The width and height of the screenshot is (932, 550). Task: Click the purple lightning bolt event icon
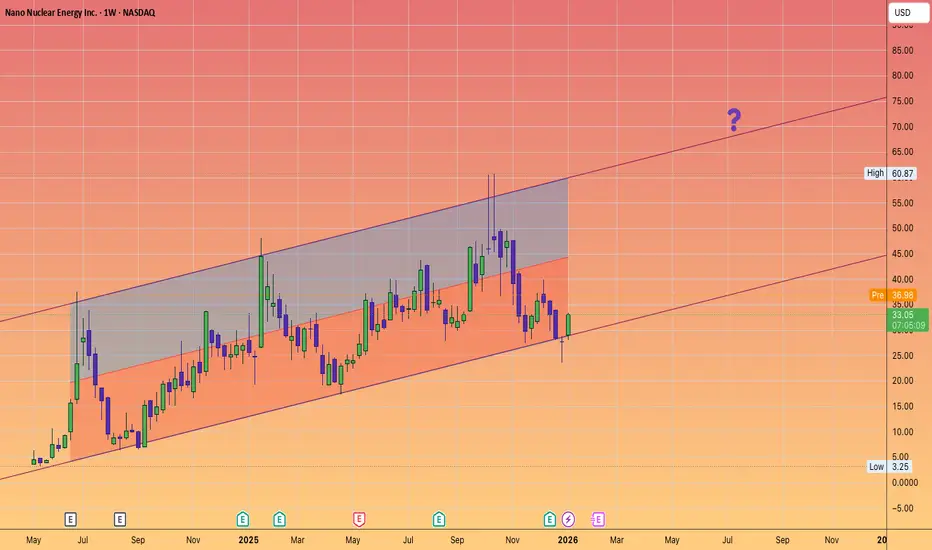point(568,519)
